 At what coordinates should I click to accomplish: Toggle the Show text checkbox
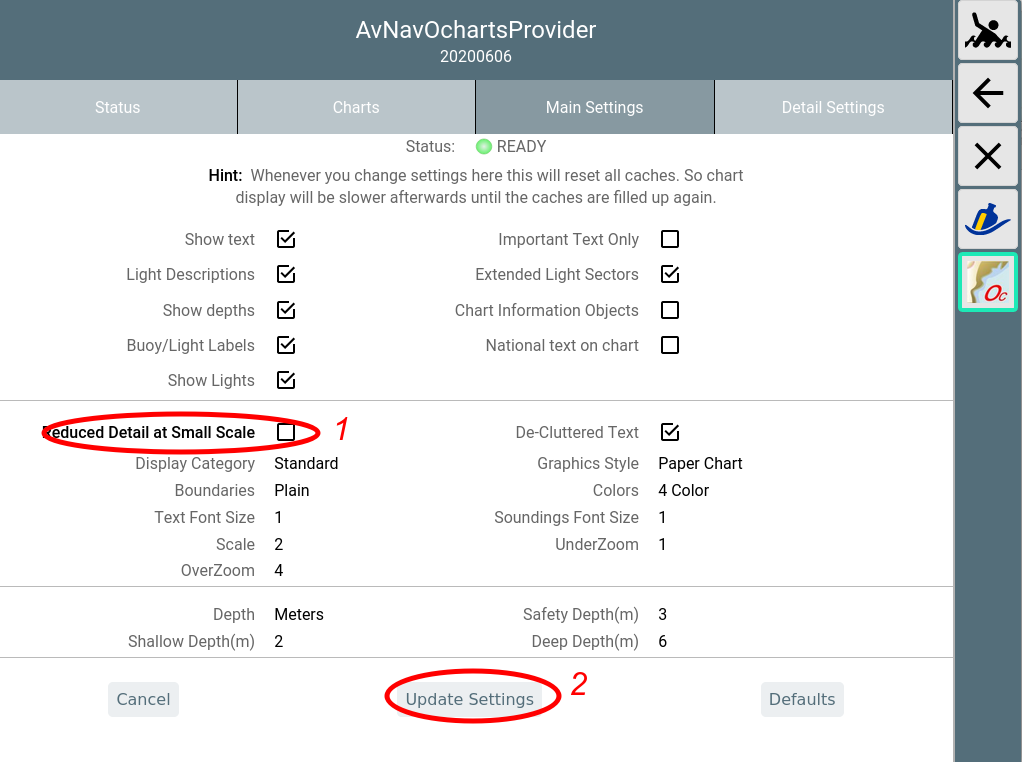click(x=286, y=240)
